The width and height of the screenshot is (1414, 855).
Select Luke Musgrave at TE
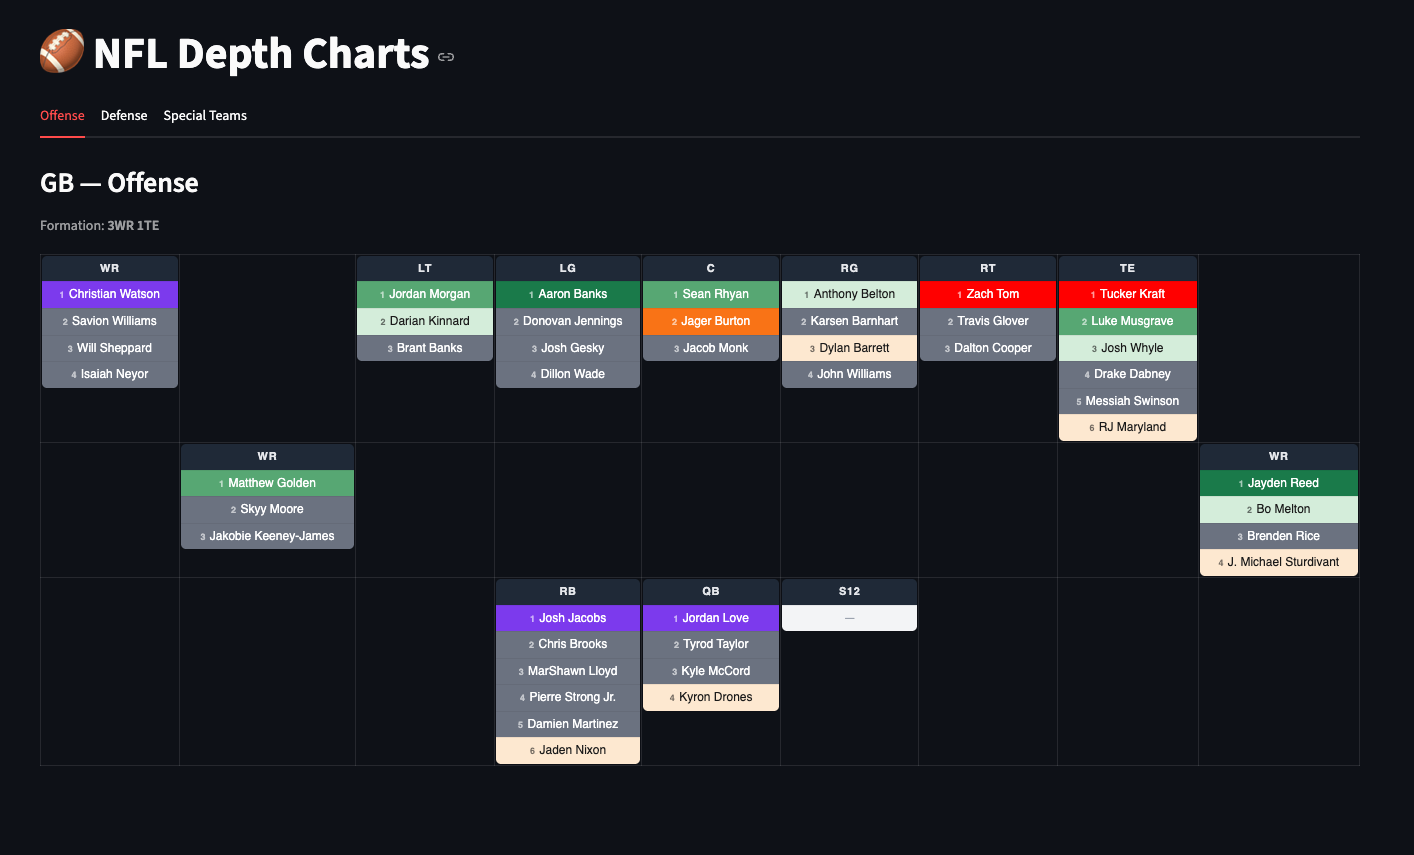tap(1128, 321)
